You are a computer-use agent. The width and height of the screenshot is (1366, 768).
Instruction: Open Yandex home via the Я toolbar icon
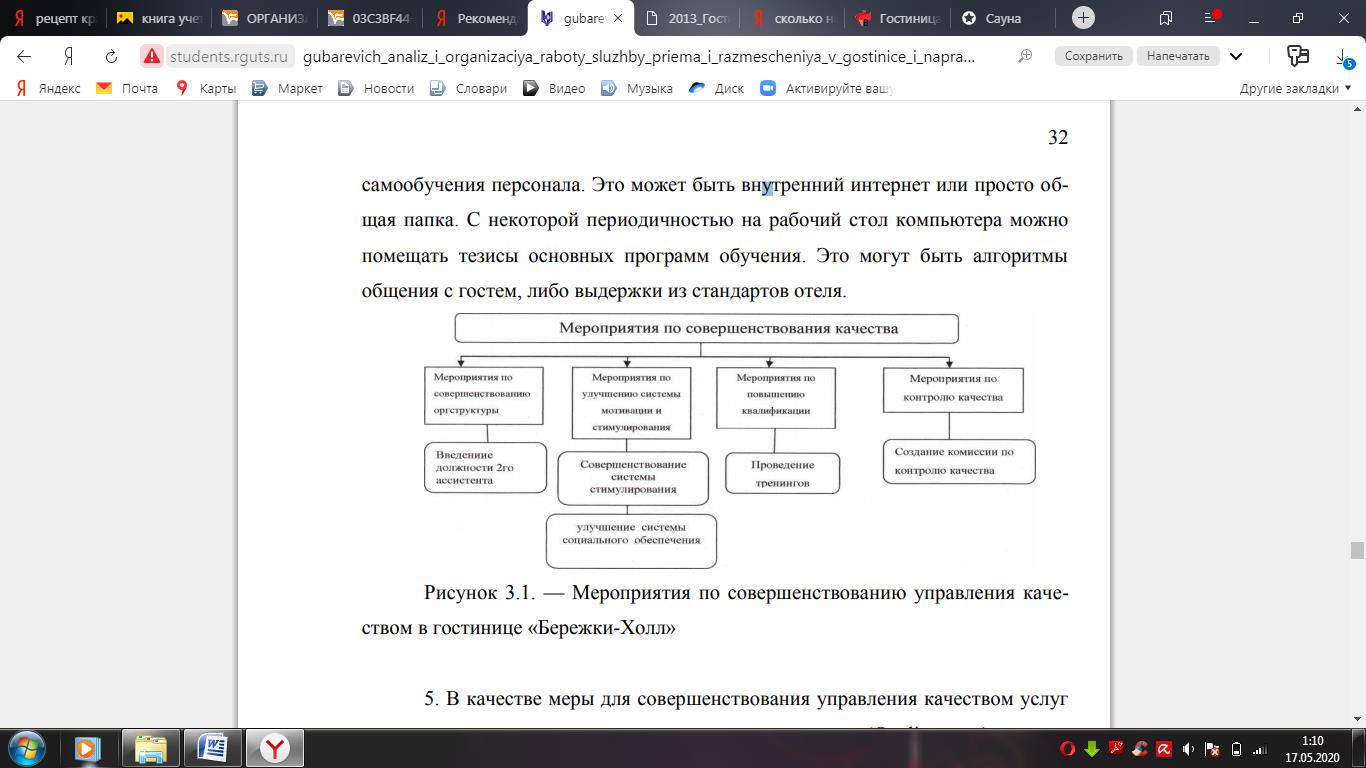click(x=69, y=56)
